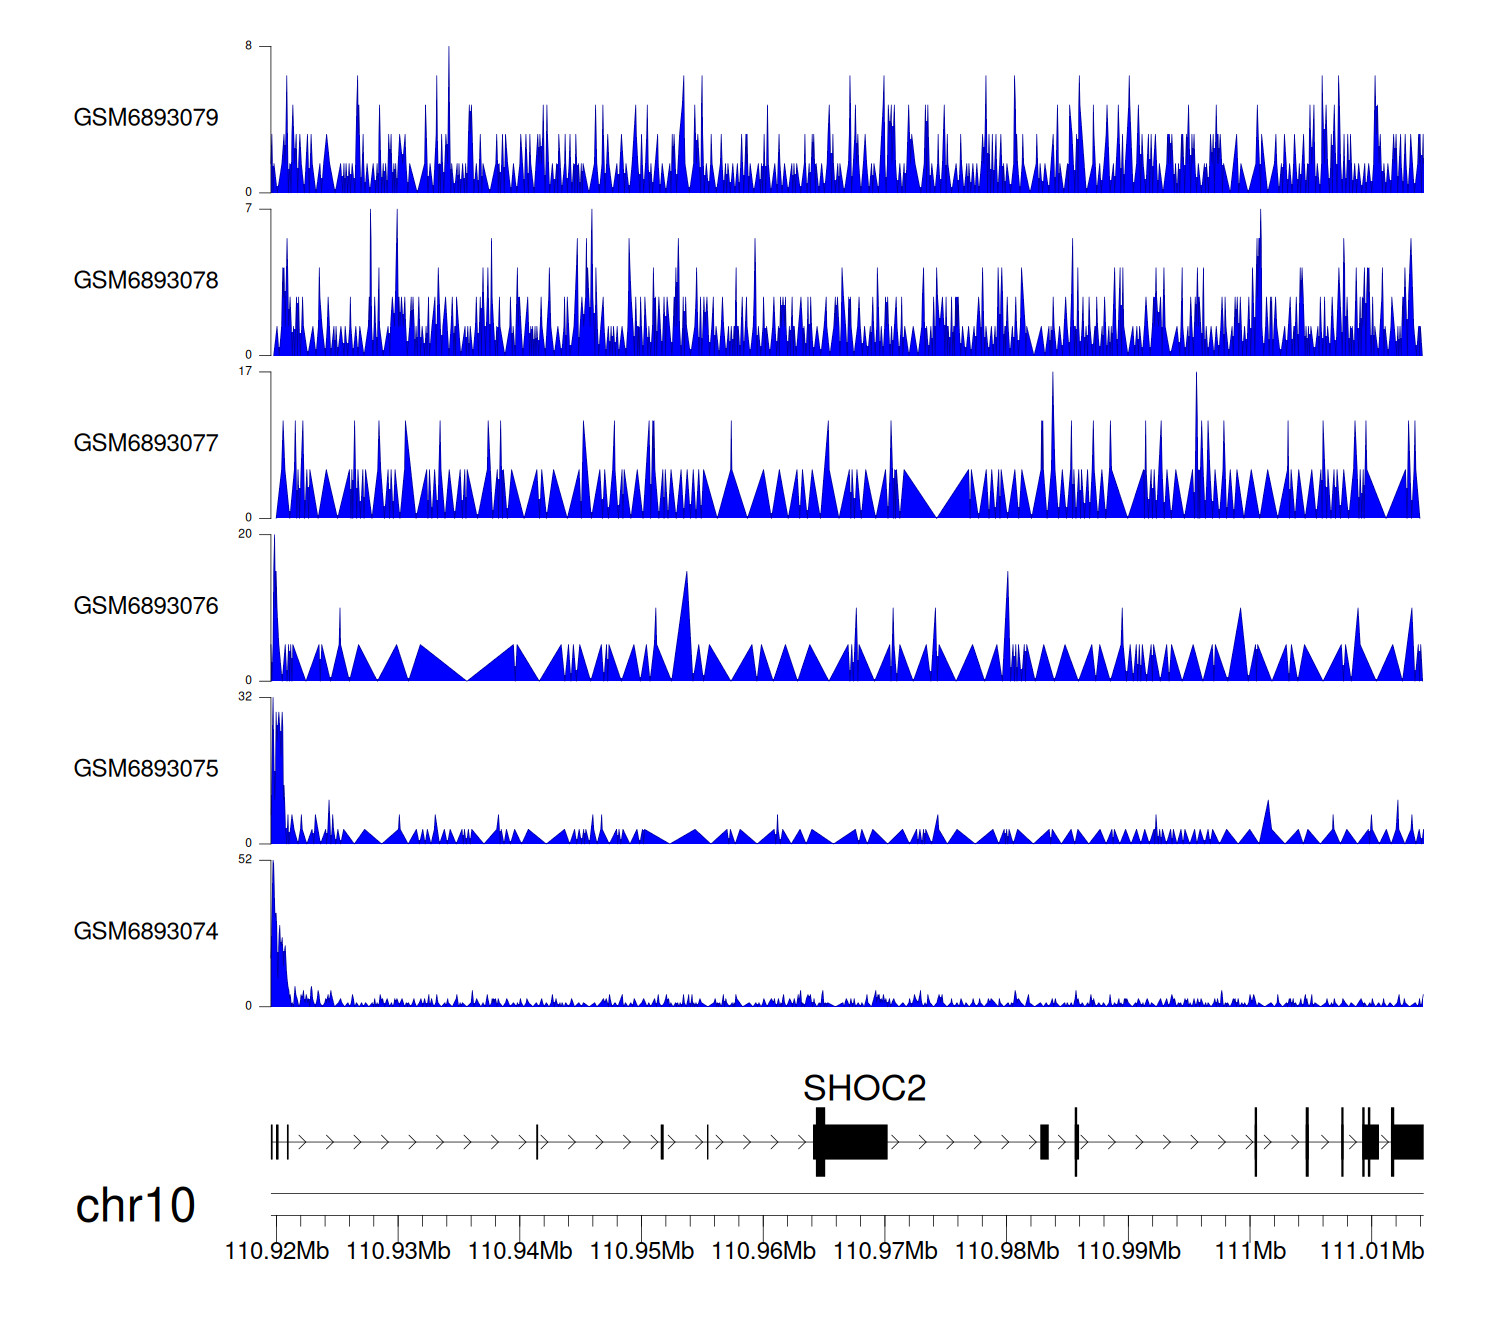
Task: Click the GSM6893079 track label
Action: click(146, 118)
